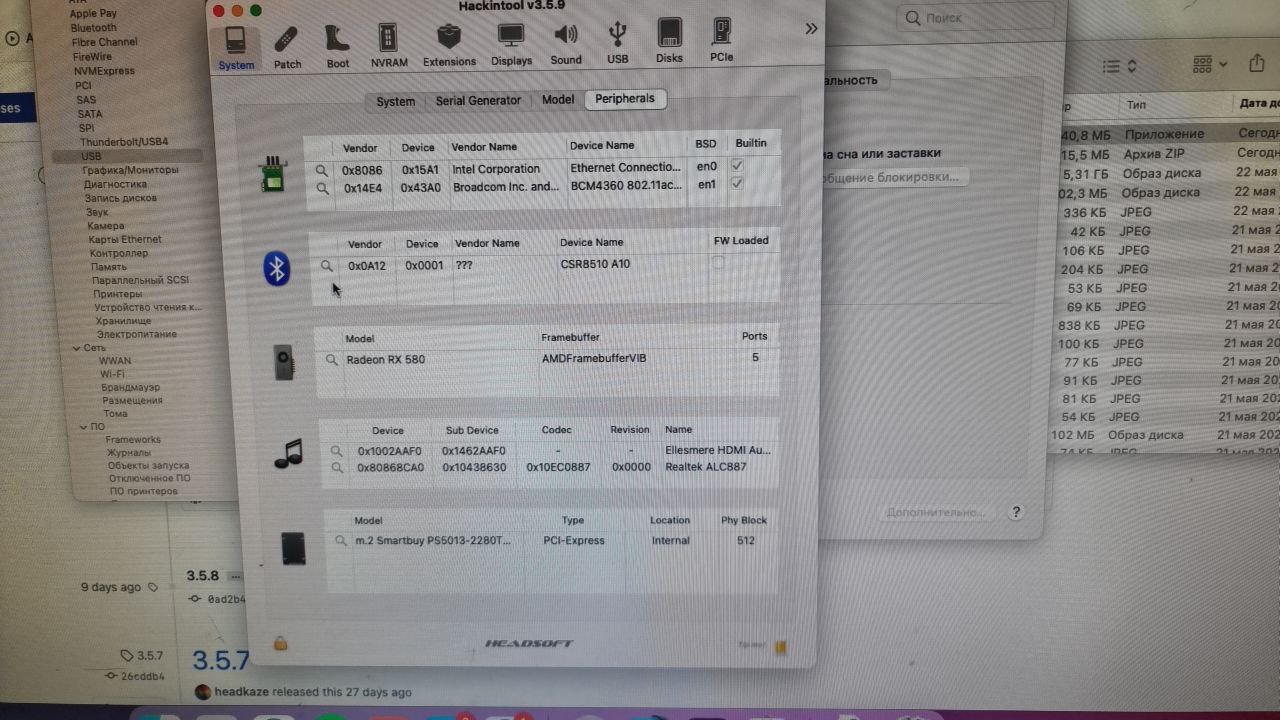
Task: Click magnifier icon for Intel Corporation row
Action: pyautogui.click(x=322, y=171)
